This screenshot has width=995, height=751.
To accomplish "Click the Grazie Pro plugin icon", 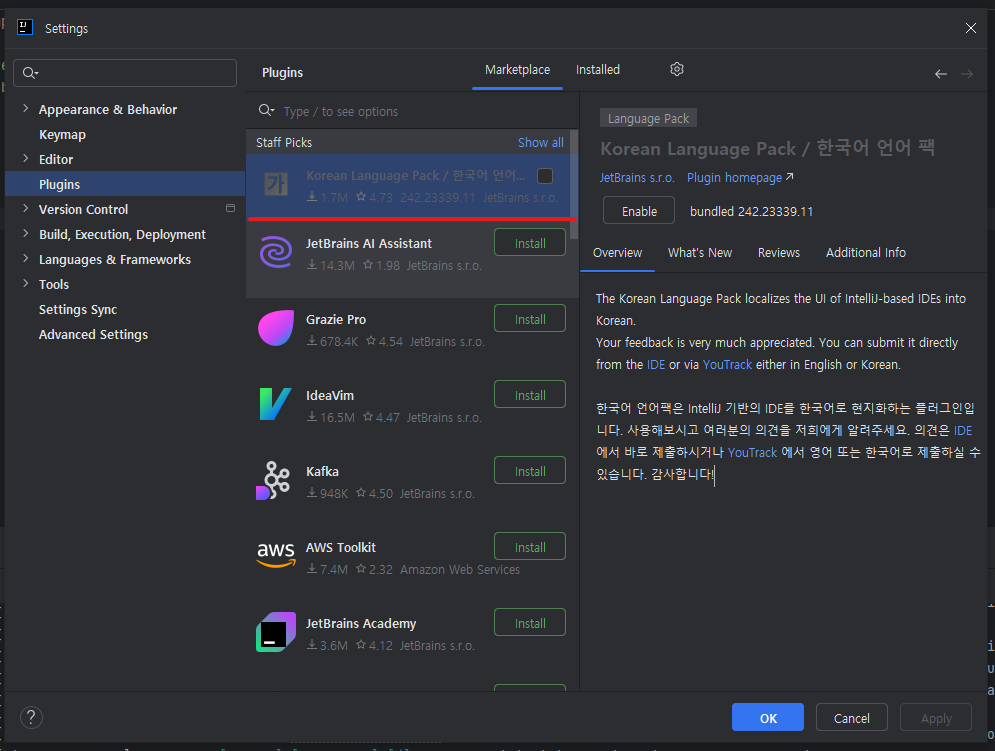I will coord(276,328).
